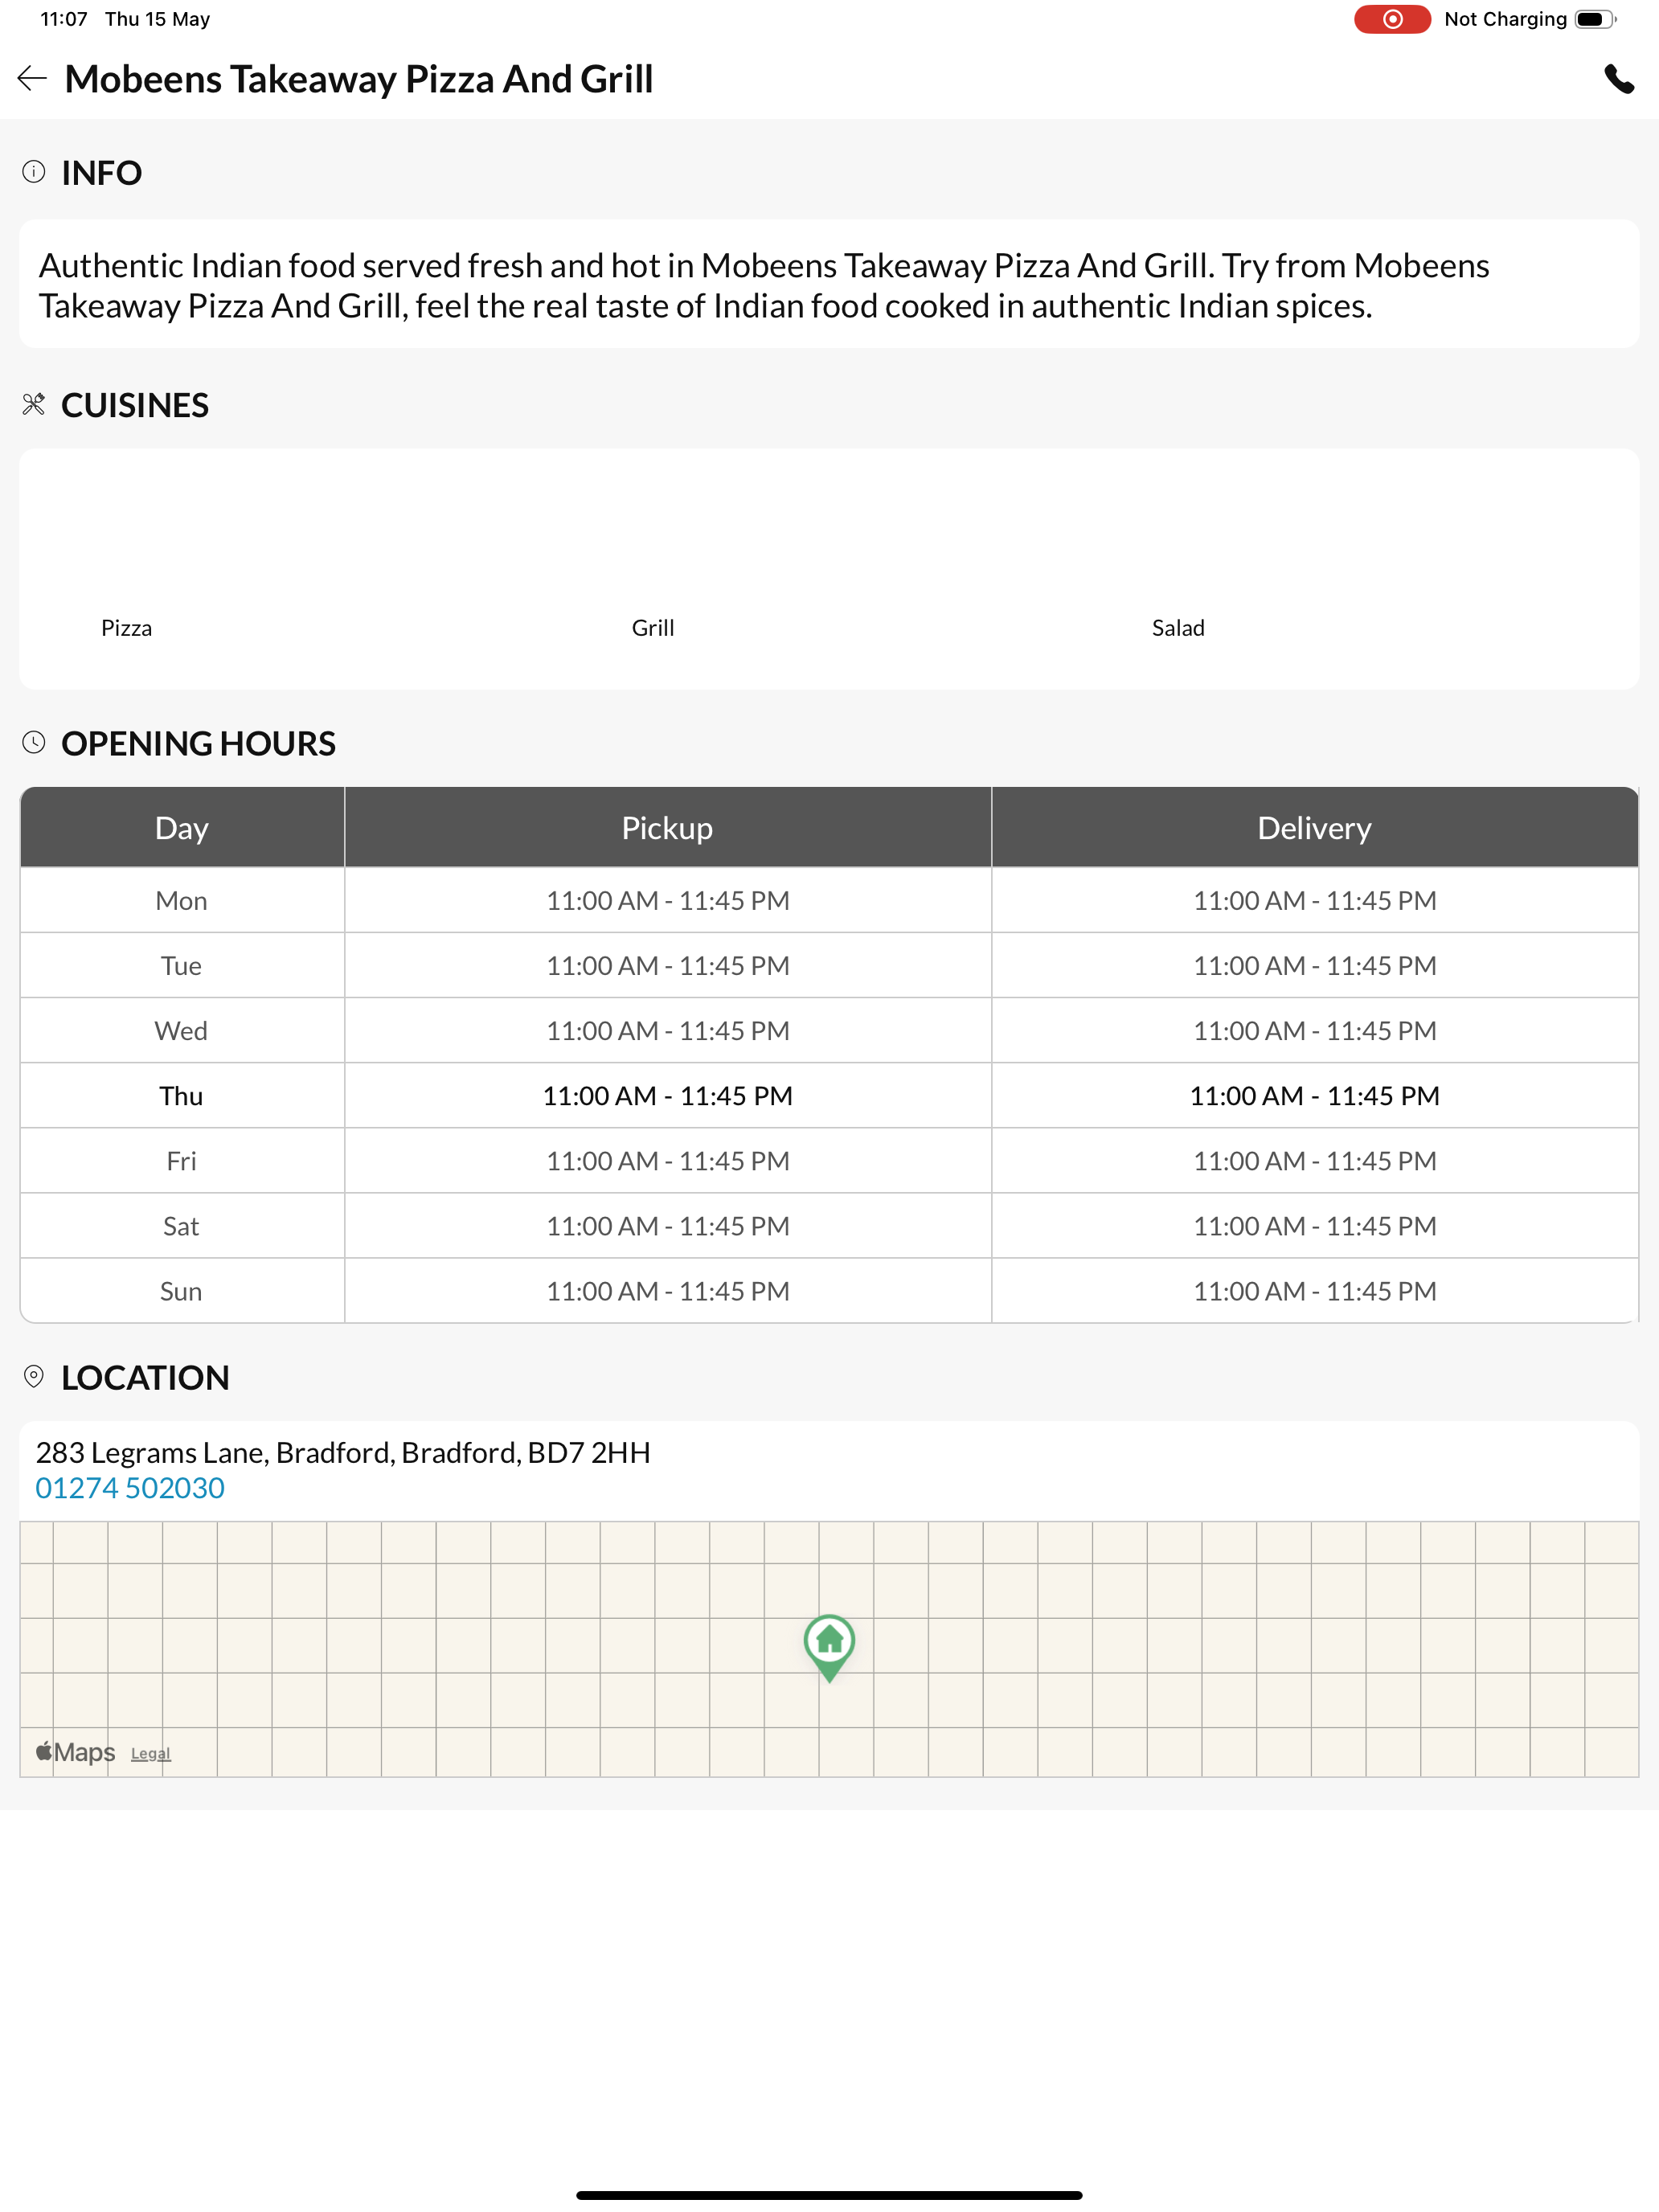
Task: Click the Pickup column header
Action: (x=668, y=827)
